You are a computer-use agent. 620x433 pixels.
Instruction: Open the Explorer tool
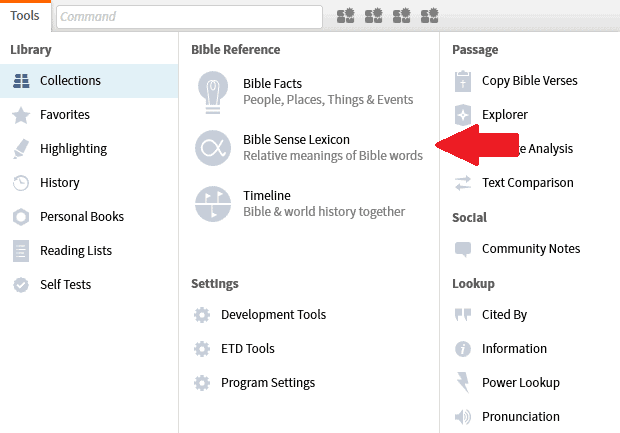tap(504, 115)
